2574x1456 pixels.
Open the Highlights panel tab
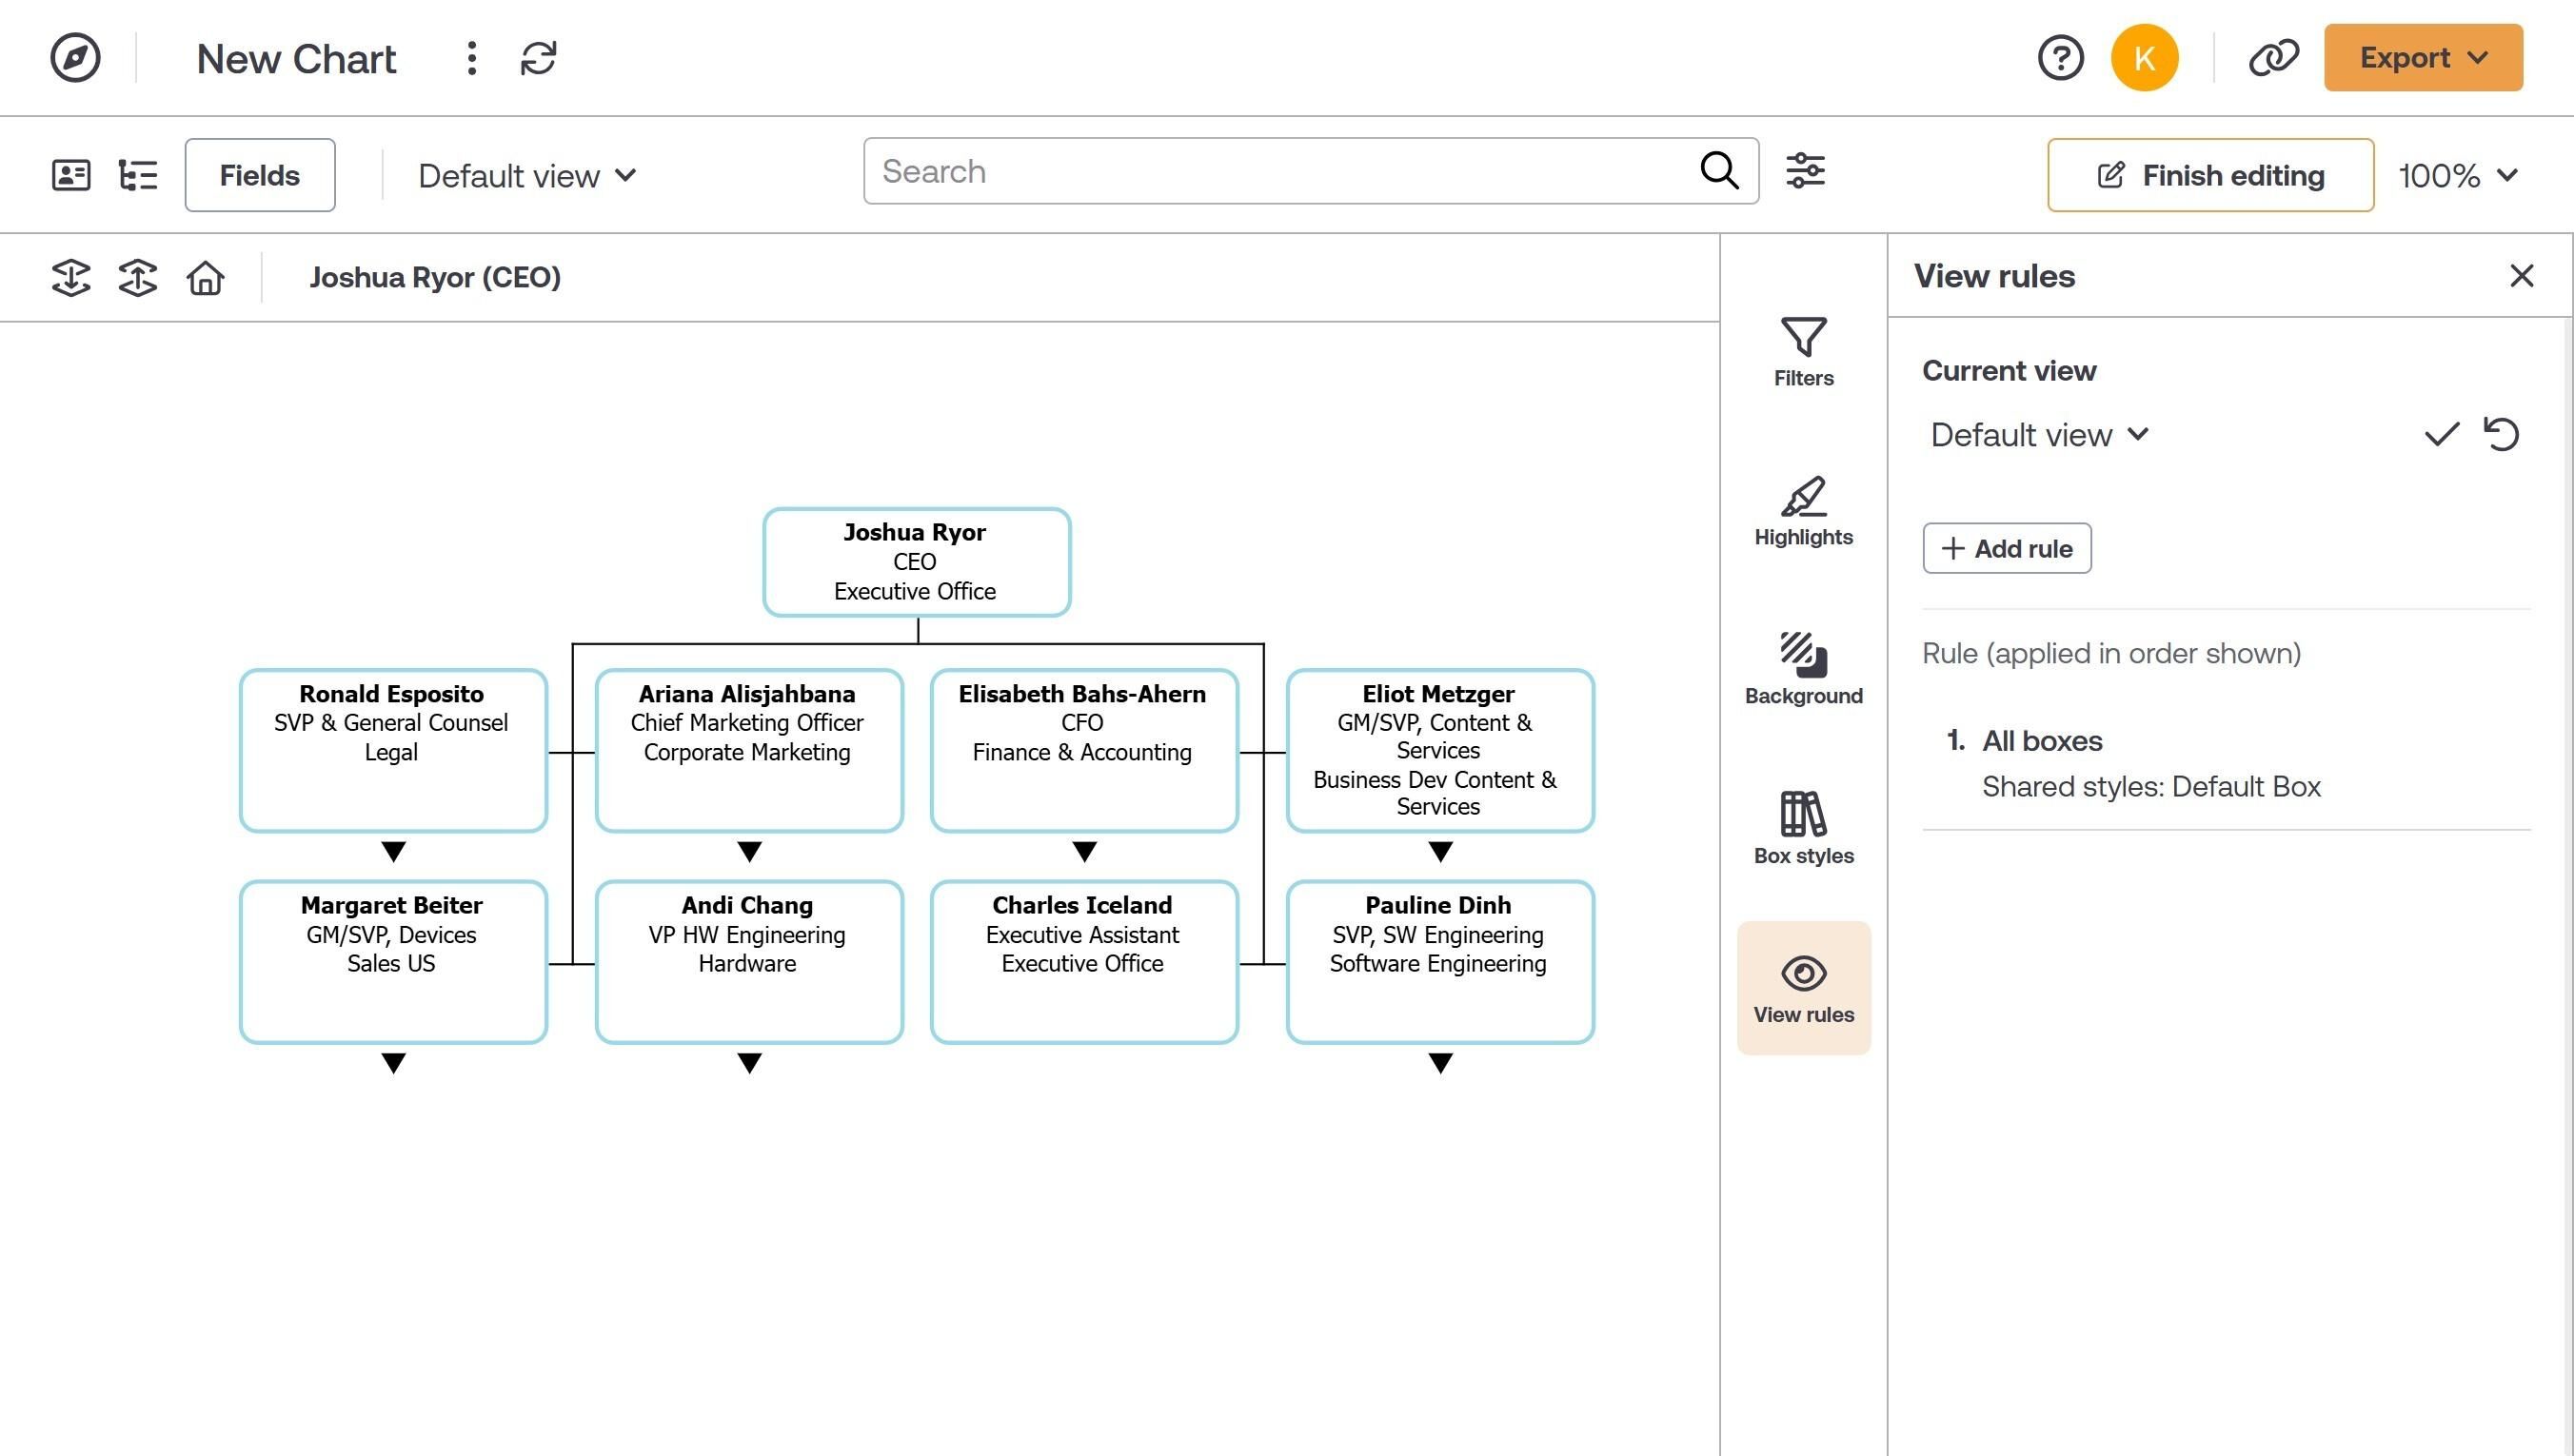pyautogui.click(x=1803, y=511)
